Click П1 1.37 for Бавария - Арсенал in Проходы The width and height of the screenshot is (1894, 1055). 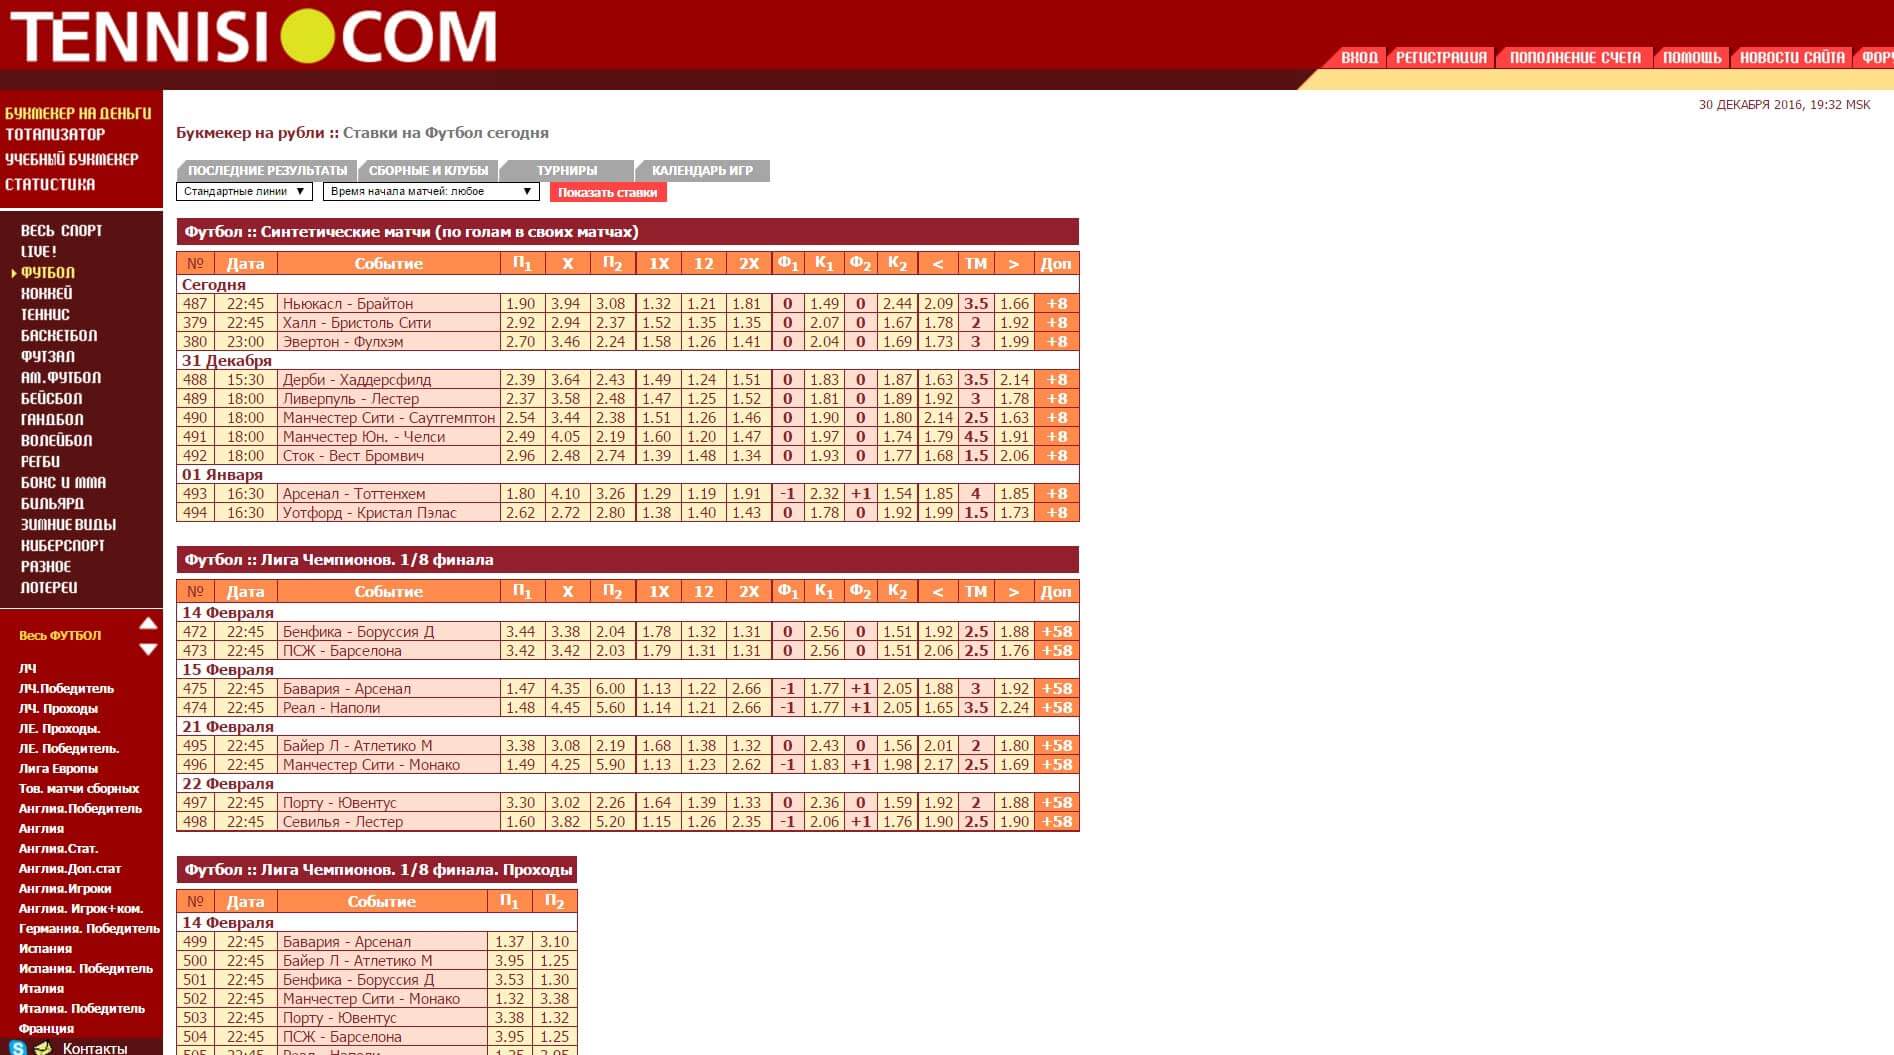[510, 941]
